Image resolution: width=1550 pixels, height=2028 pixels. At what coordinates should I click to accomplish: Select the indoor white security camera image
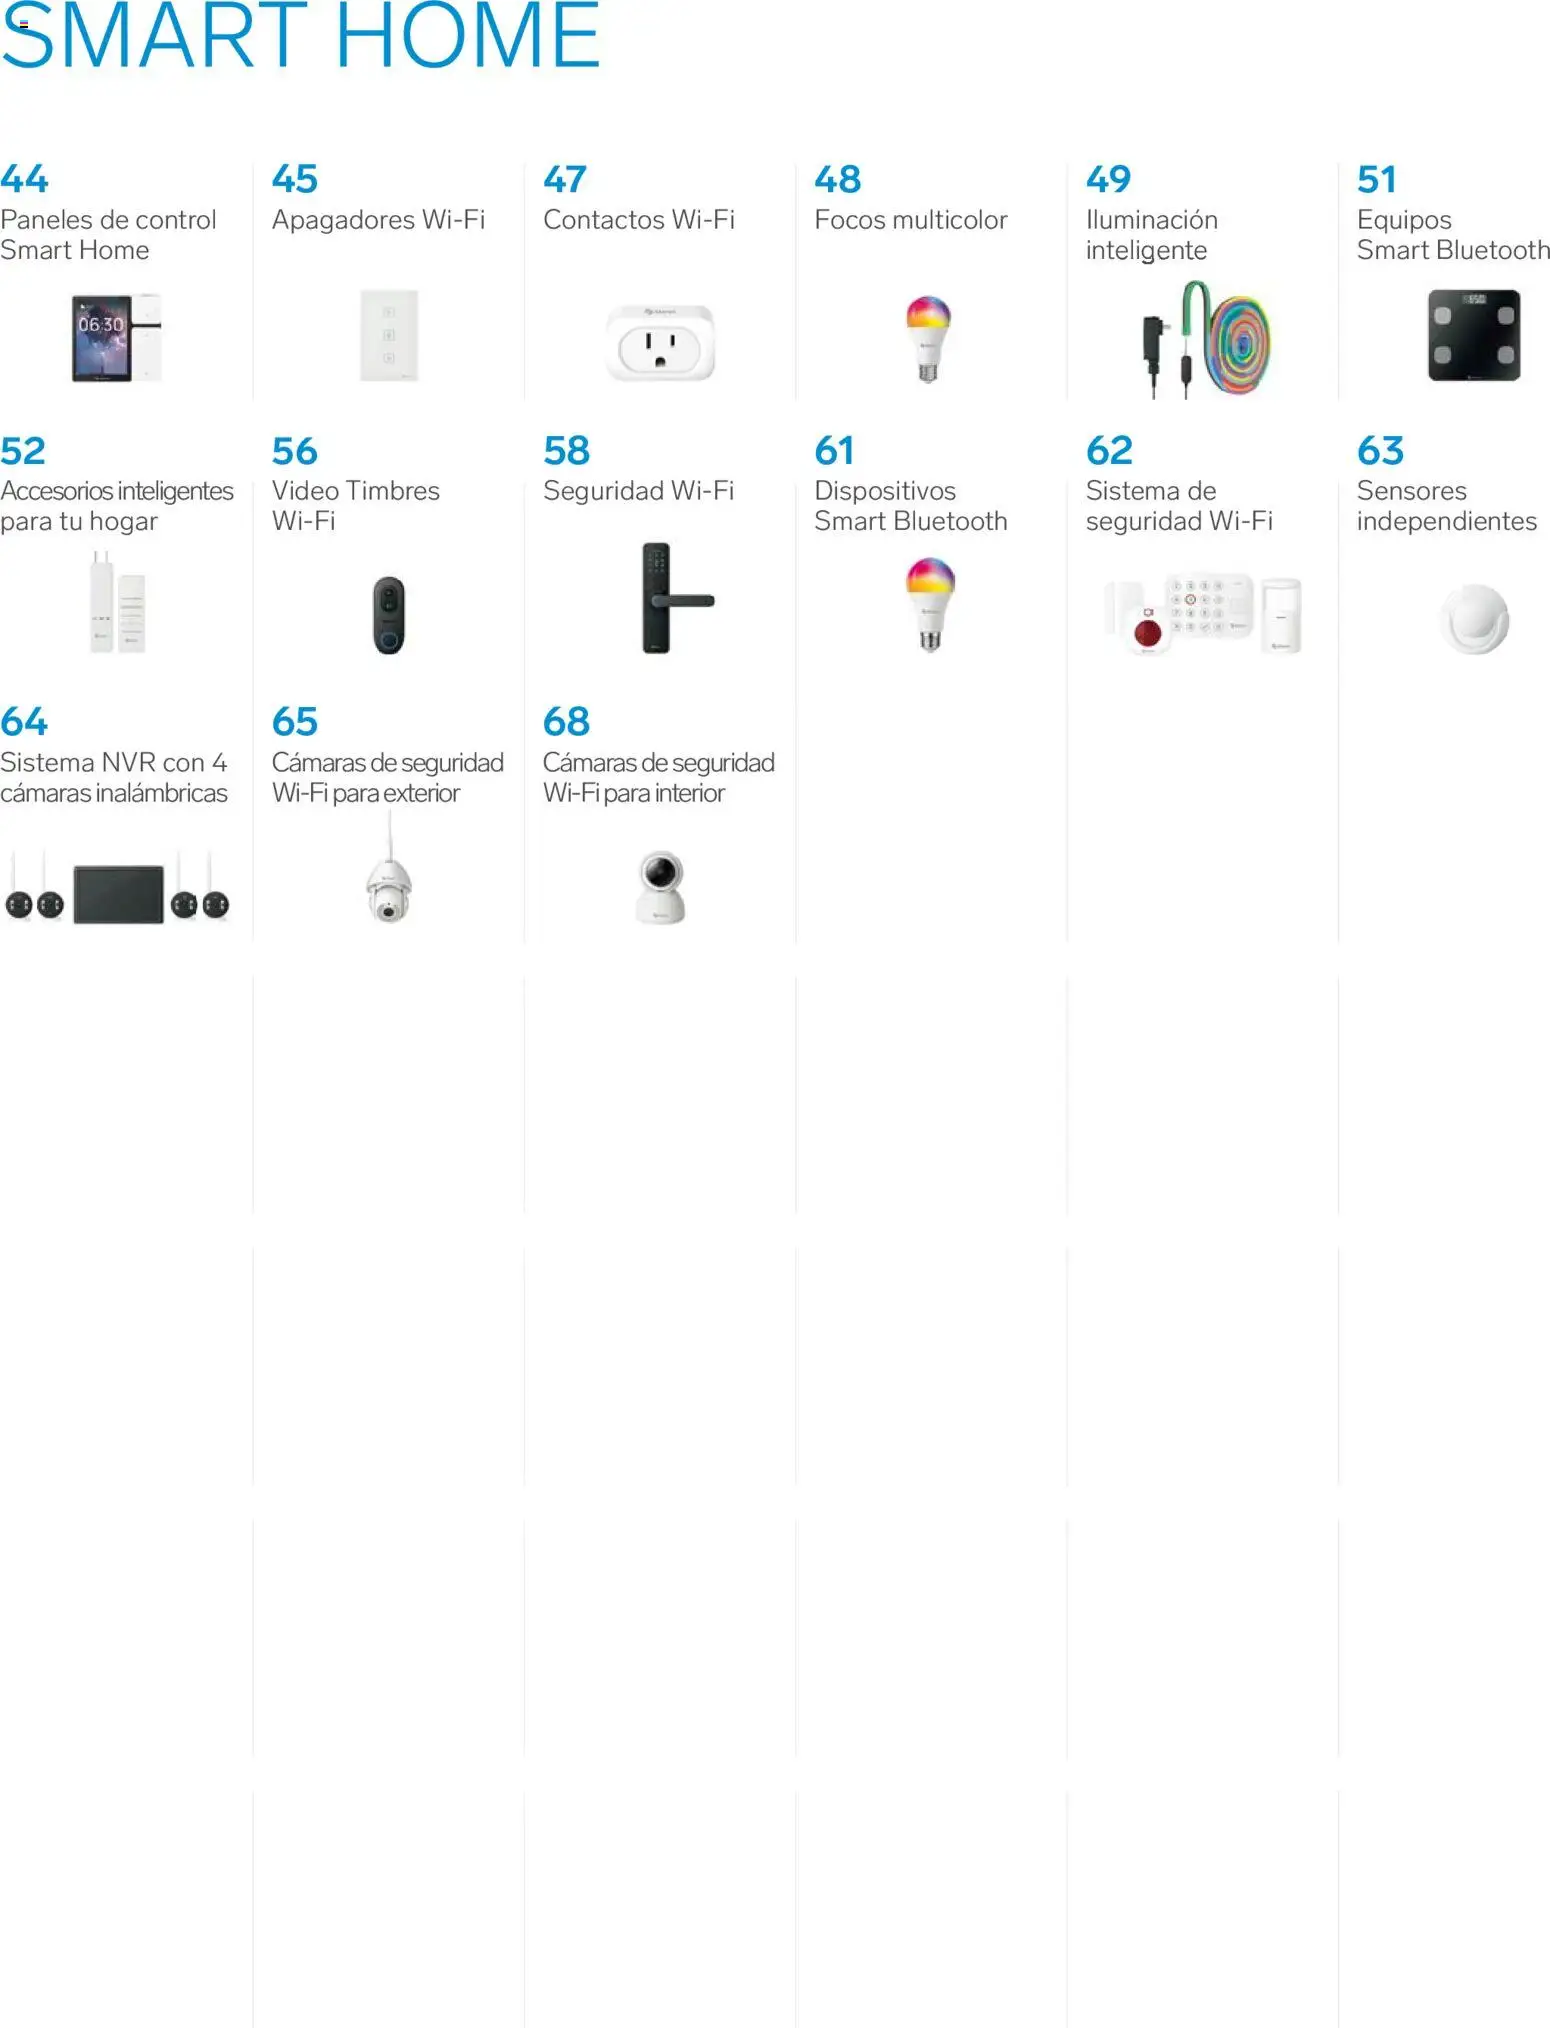click(661, 887)
